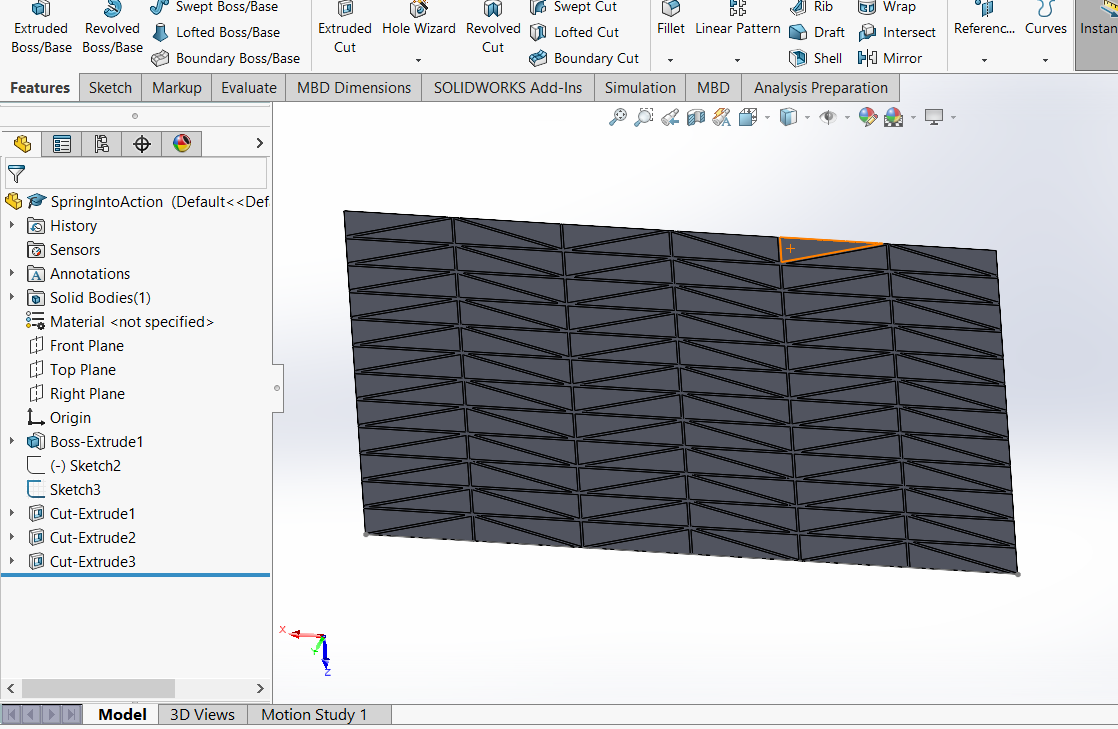Click Zoom to Fit icon
This screenshot has height=729, width=1118.
pyautogui.click(x=617, y=117)
